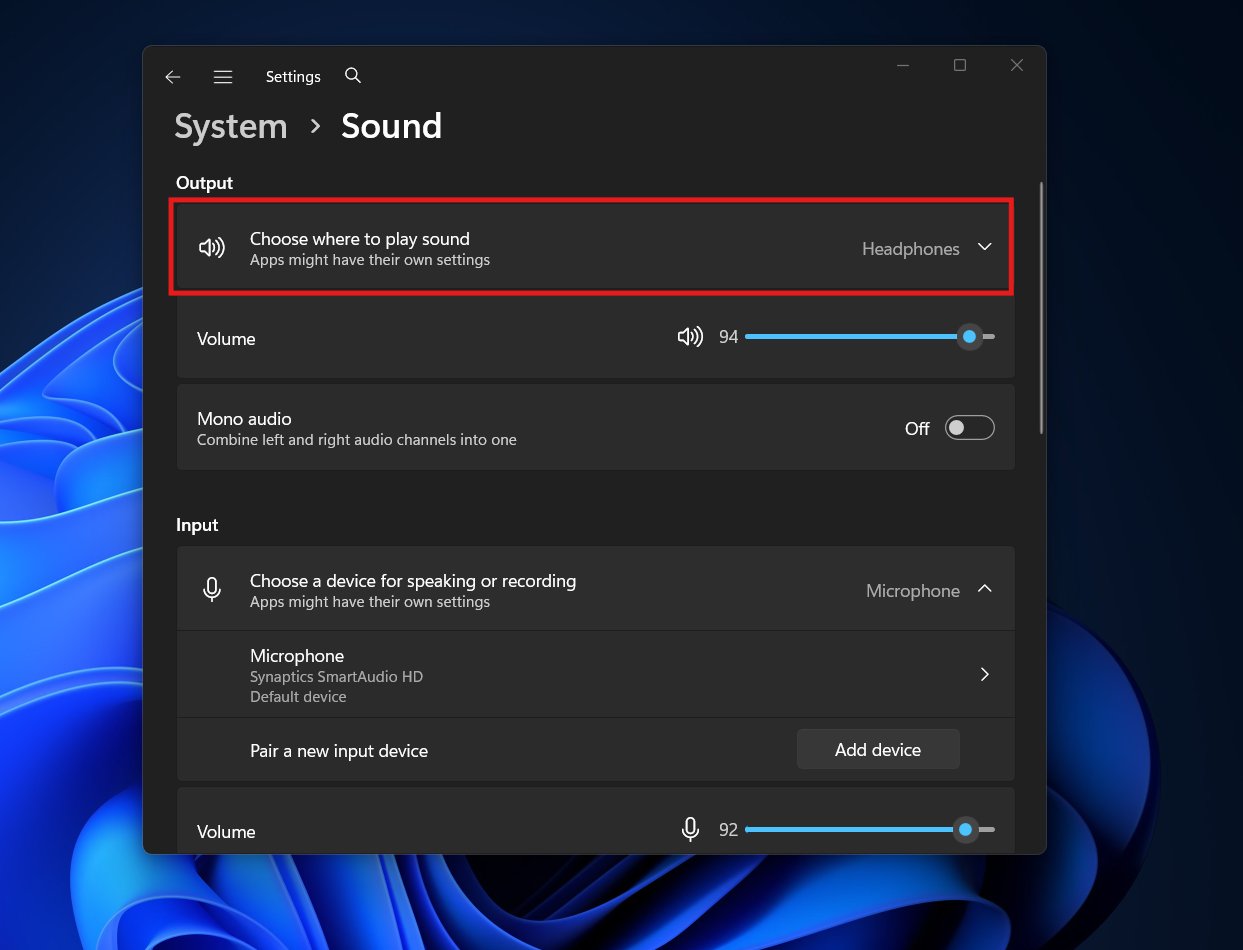
Task: Click the microphone icon beside input volume slider
Action: tap(690, 829)
